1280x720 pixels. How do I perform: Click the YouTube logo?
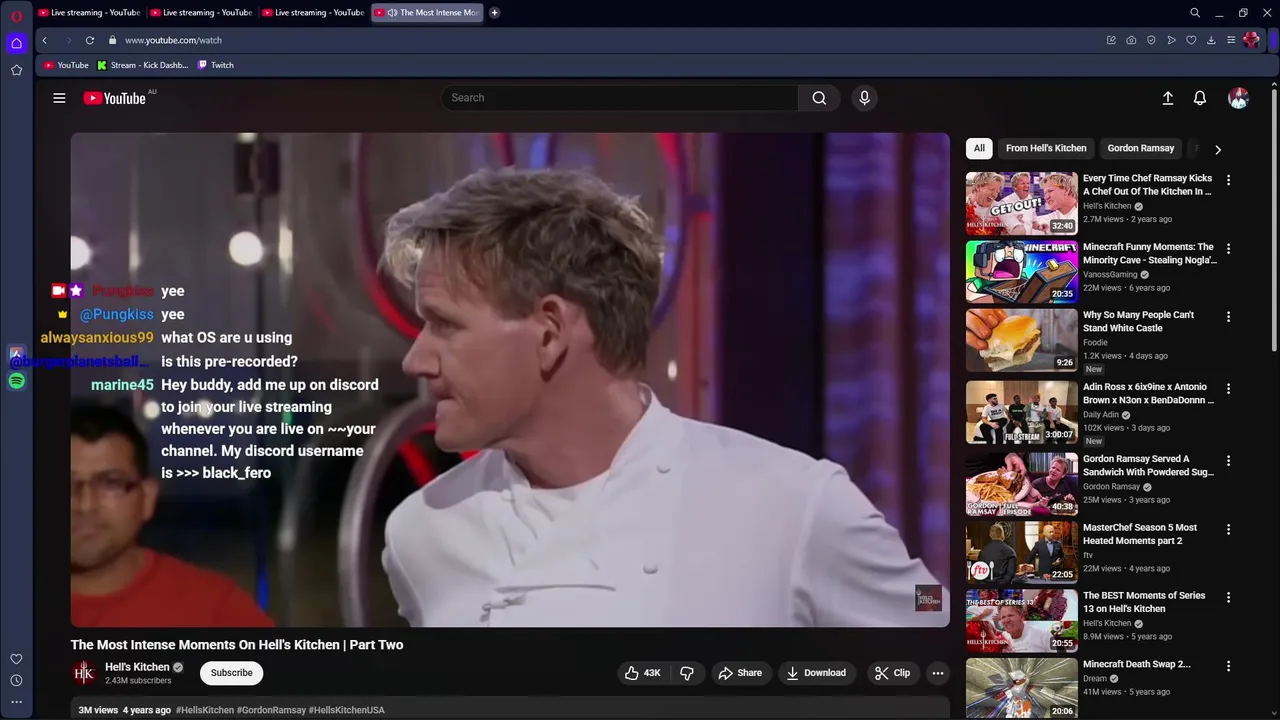(x=115, y=98)
